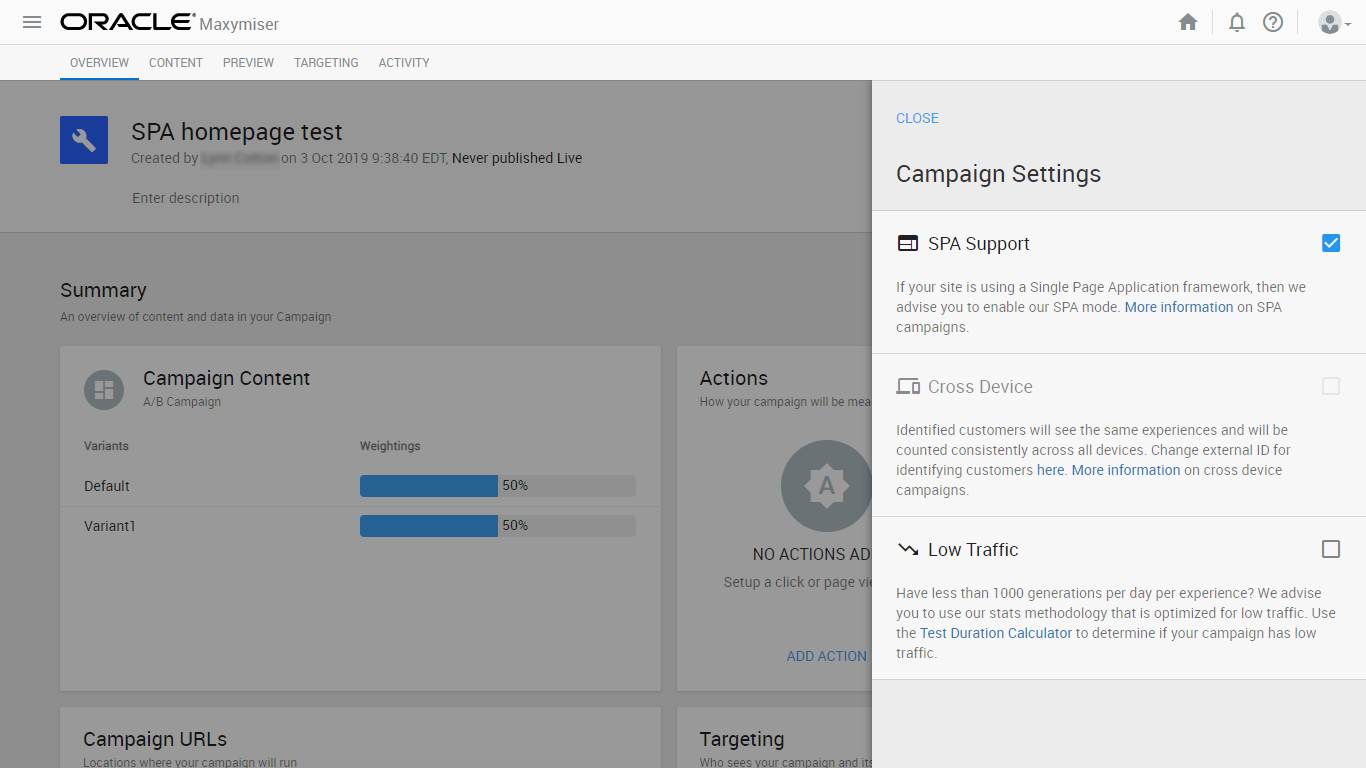
Task: Toggle the Cross Device checkbox
Action: coord(1331,386)
